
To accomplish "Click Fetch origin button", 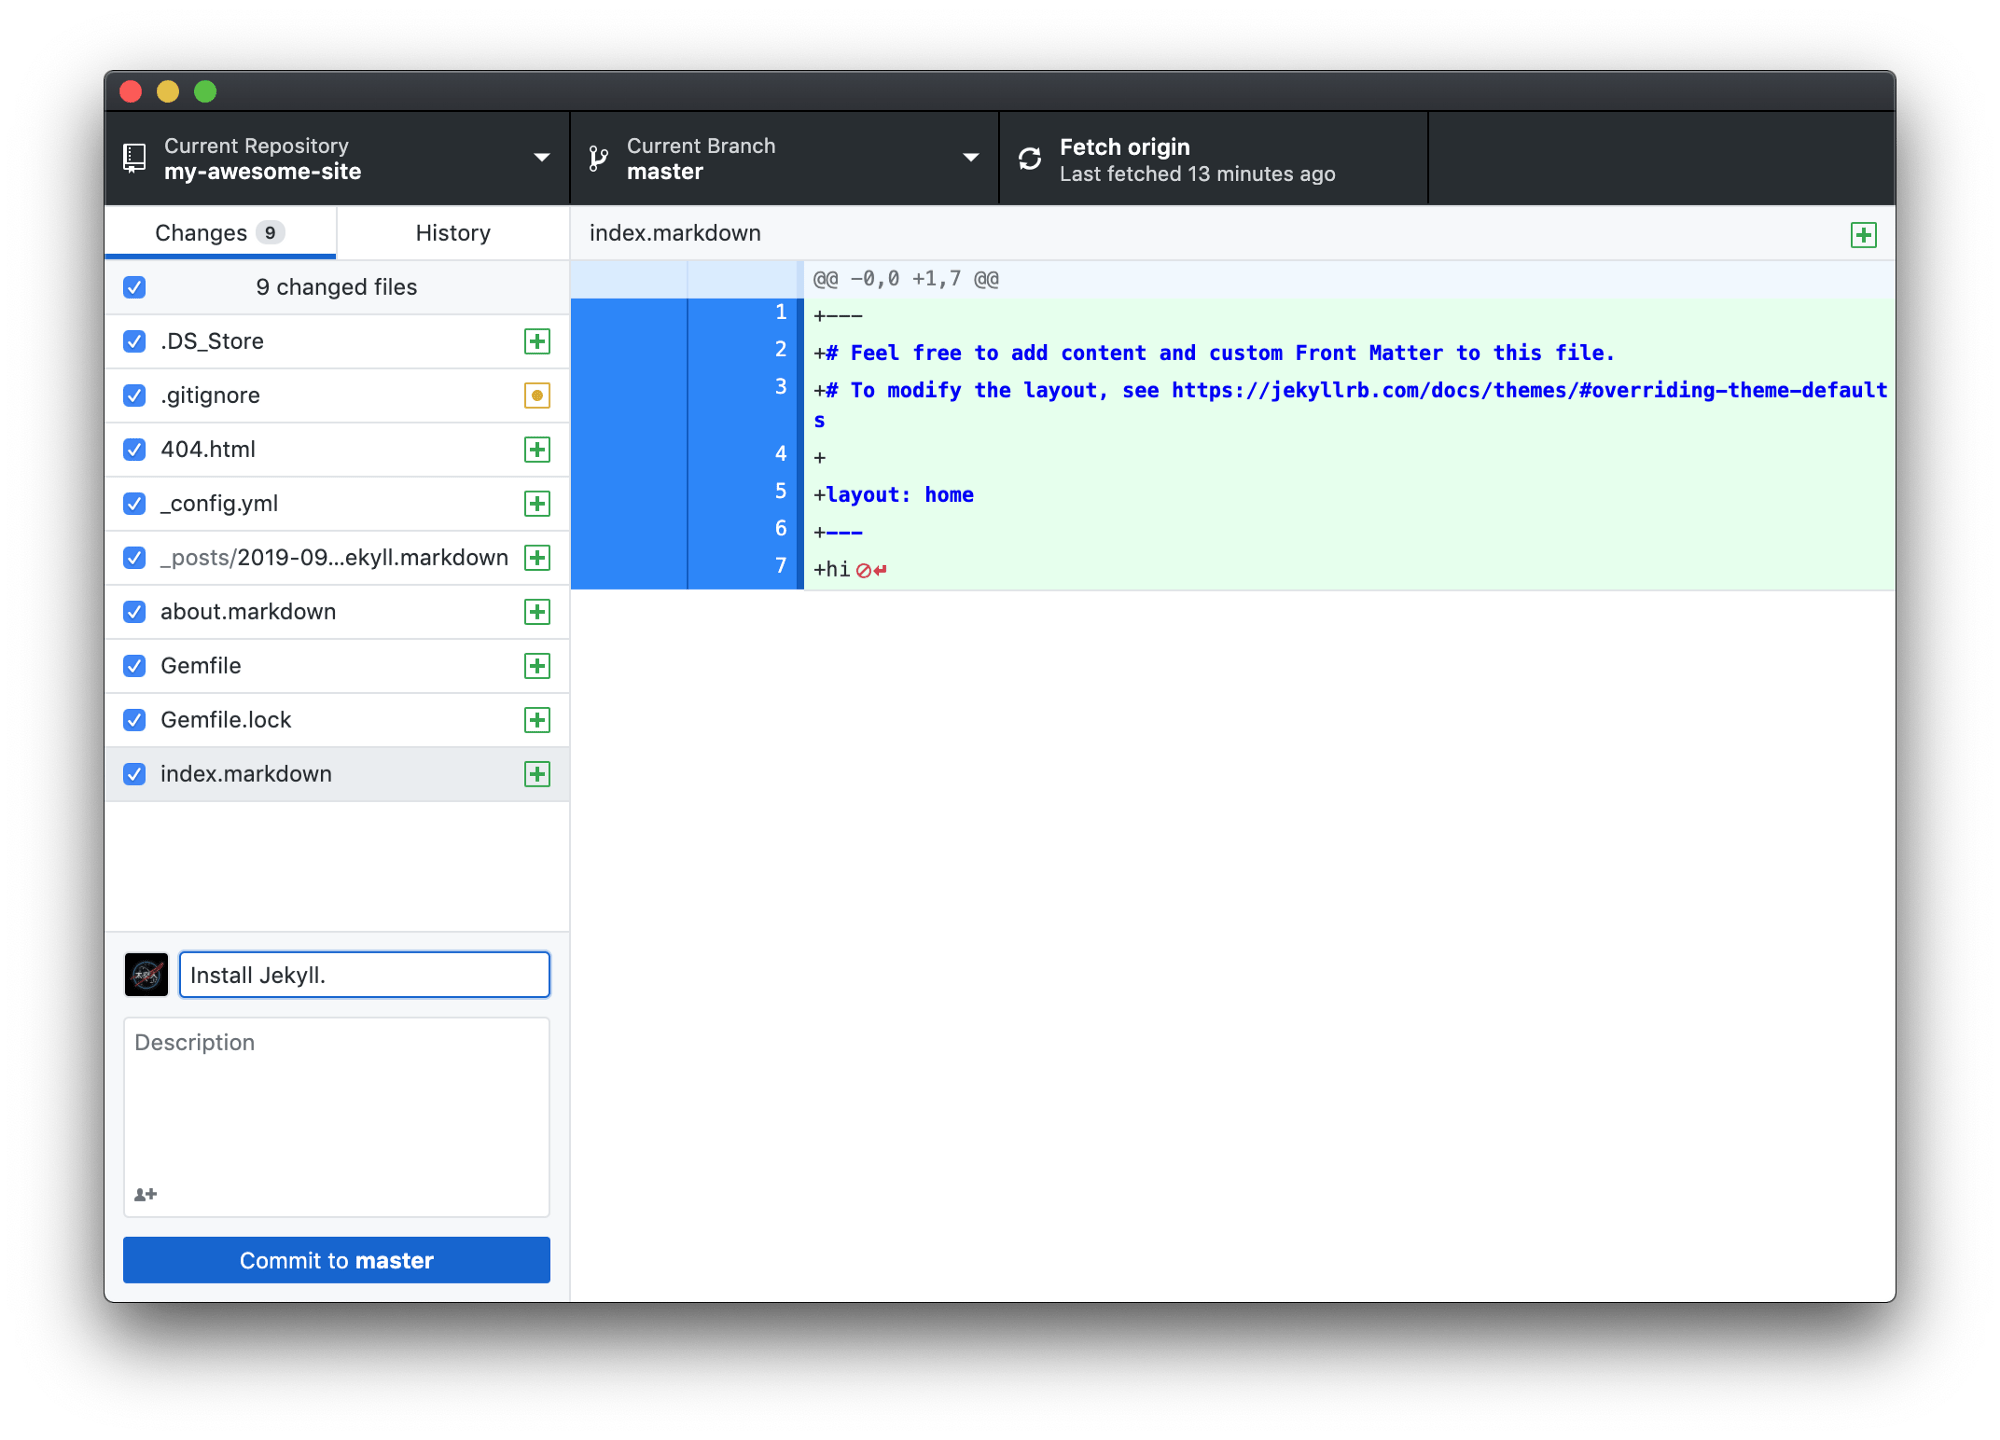I will tap(1213, 158).
